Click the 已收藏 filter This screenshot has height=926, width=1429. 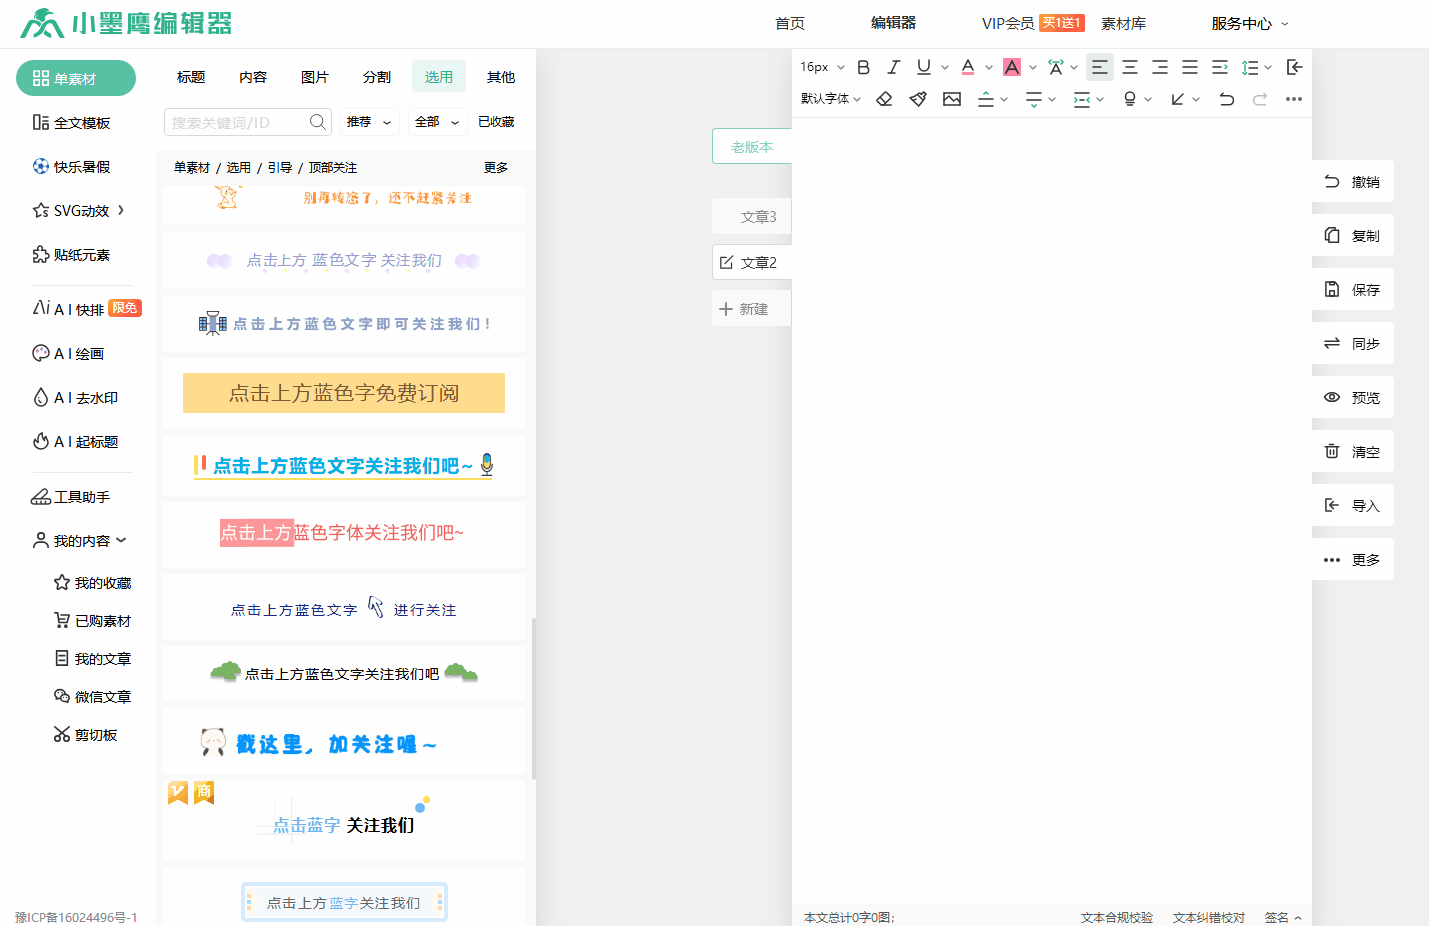(x=496, y=122)
